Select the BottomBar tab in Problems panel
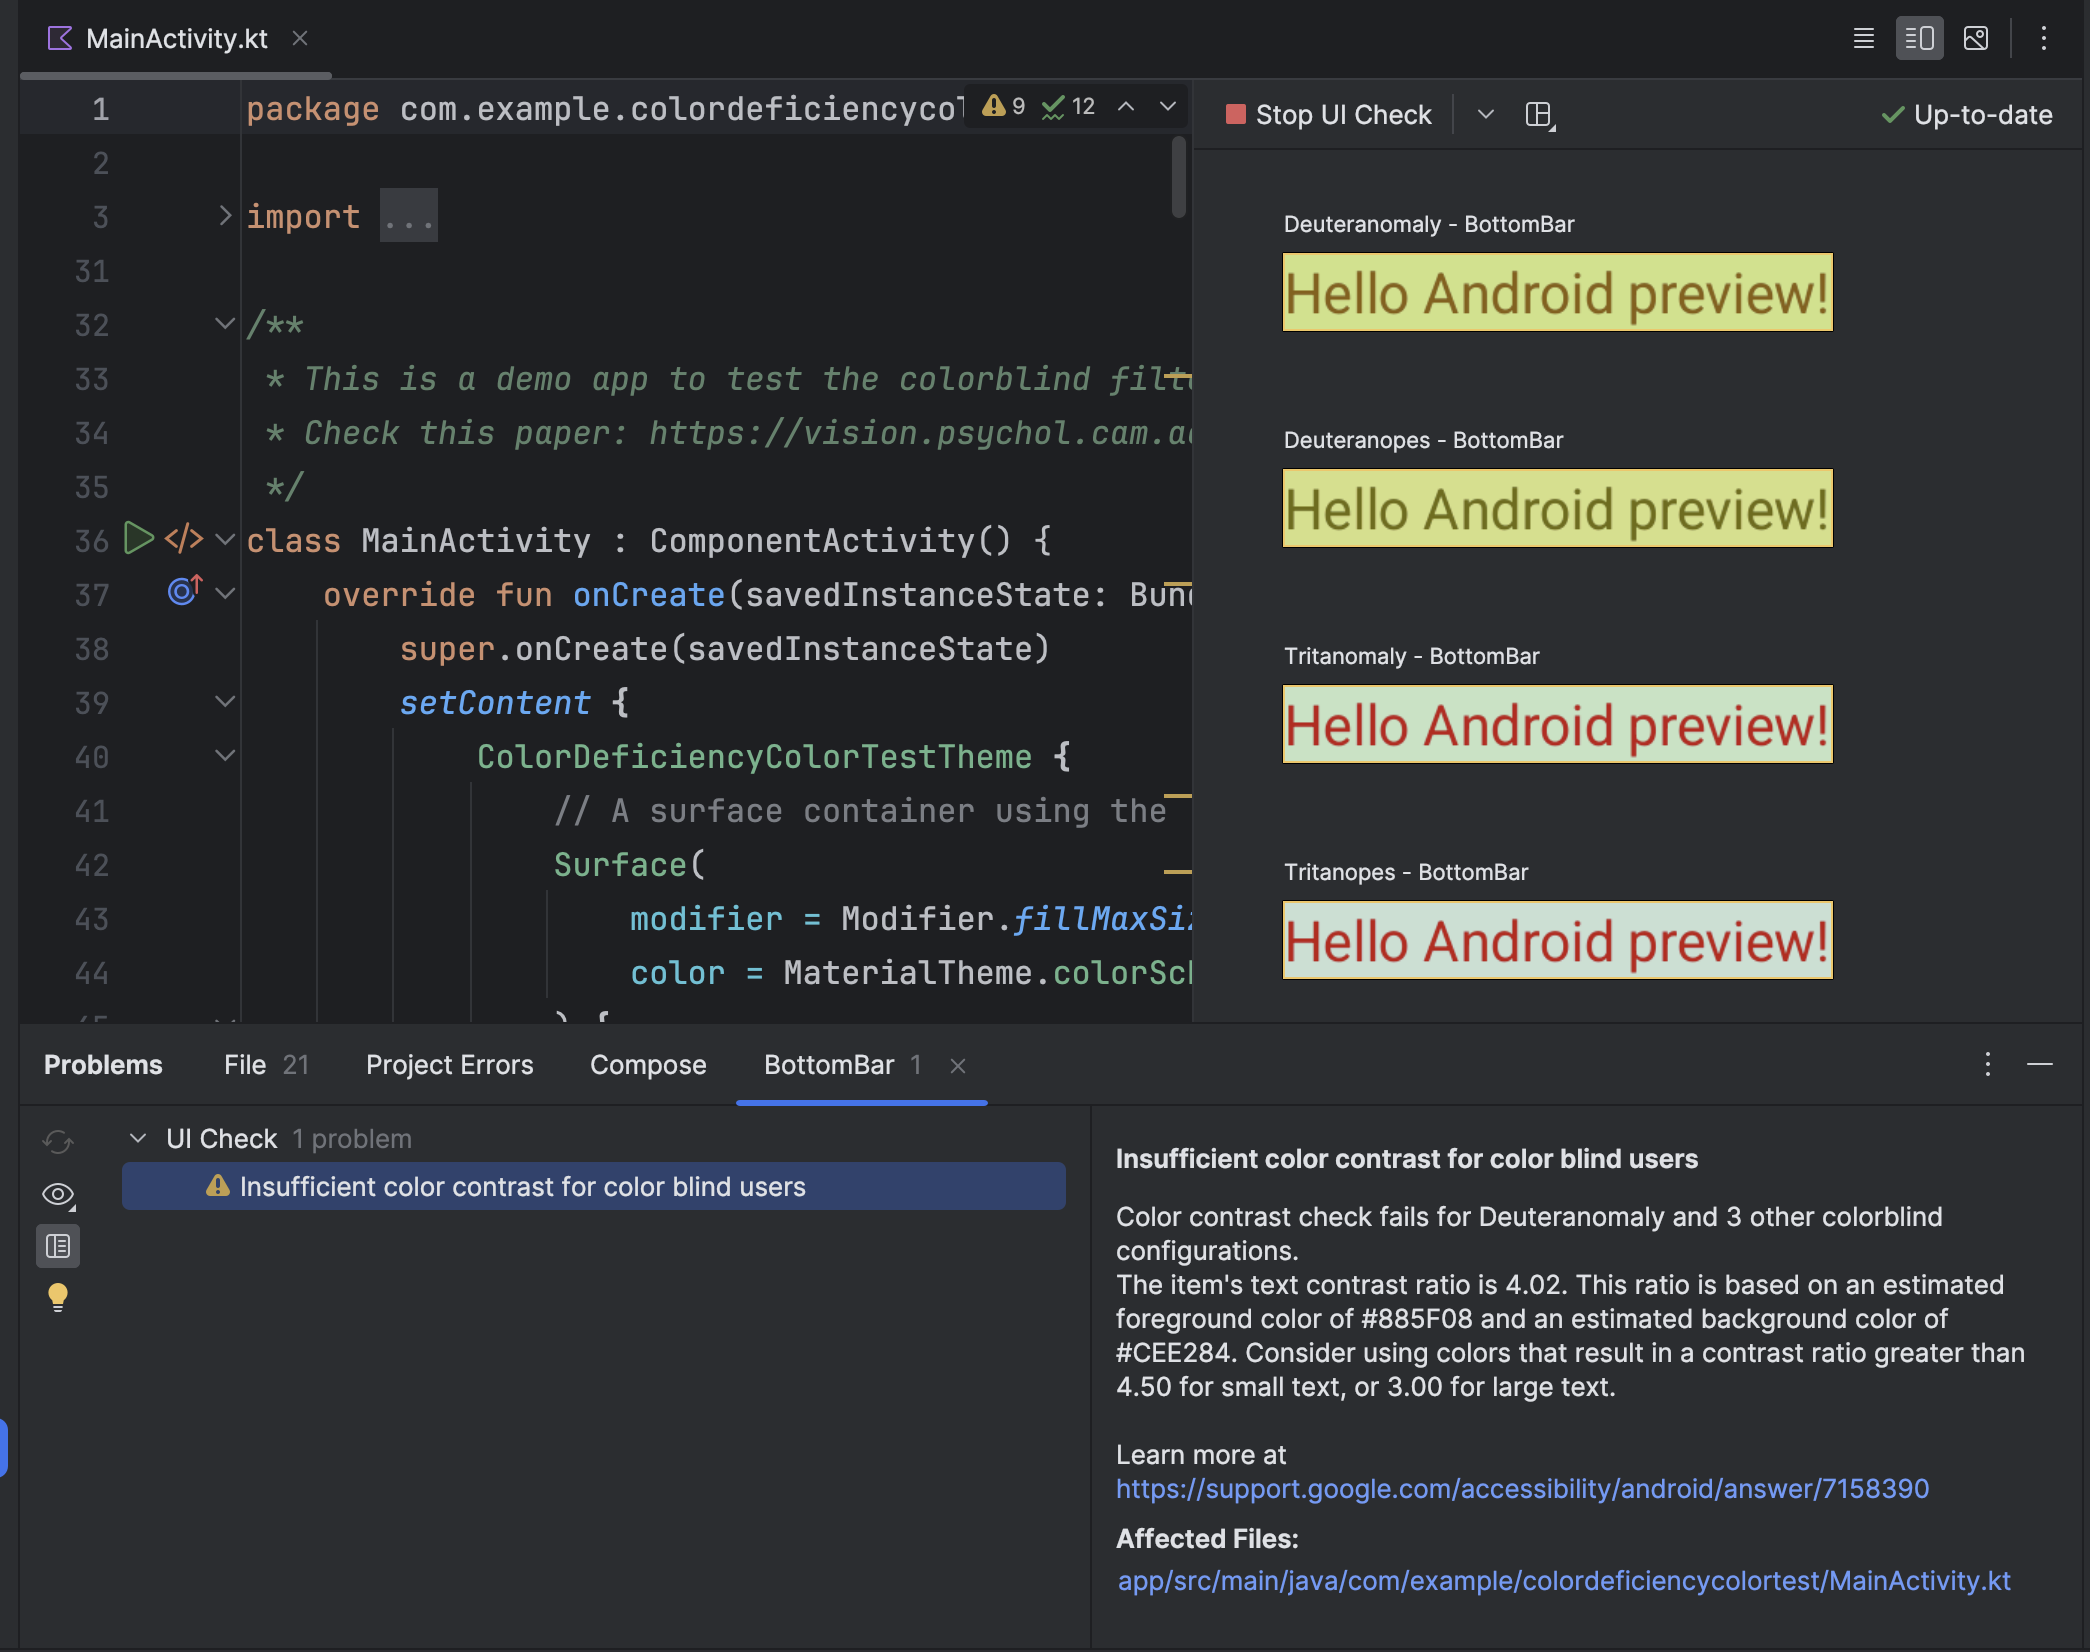This screenshot has height=1652, width=2090. (x=830, y=1063)
